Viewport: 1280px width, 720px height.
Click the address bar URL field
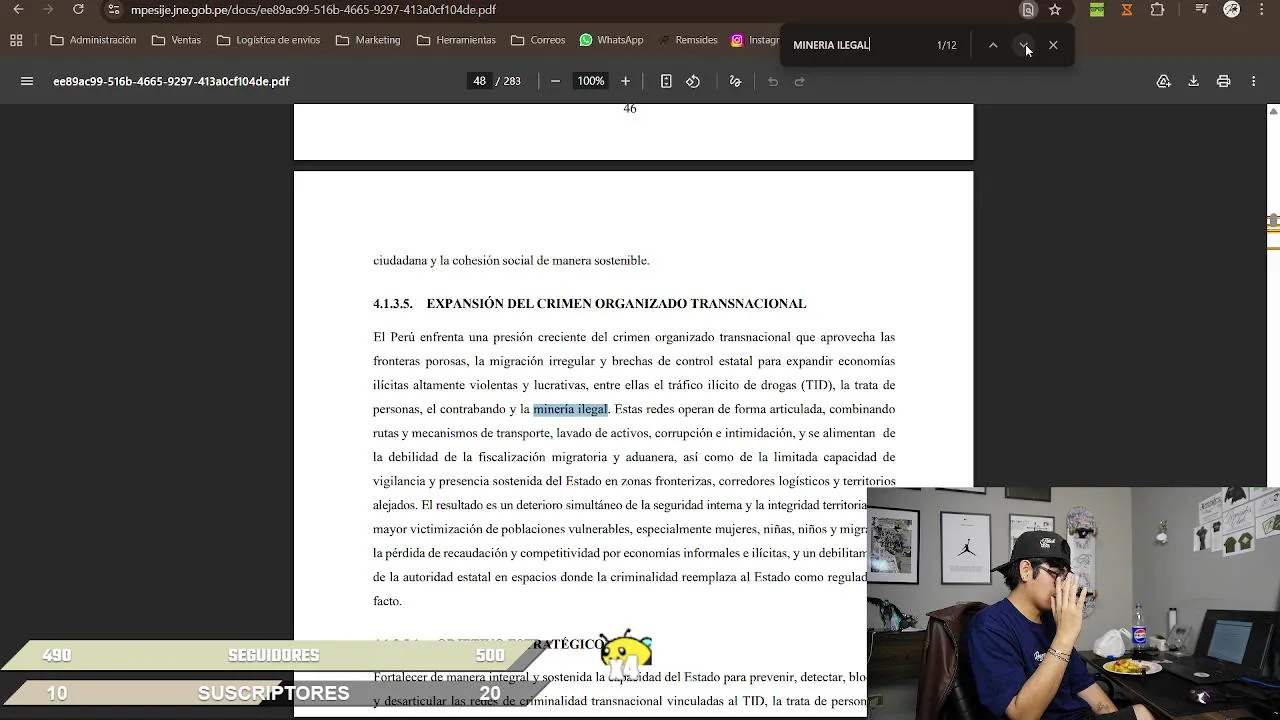[x=560, y=10]
